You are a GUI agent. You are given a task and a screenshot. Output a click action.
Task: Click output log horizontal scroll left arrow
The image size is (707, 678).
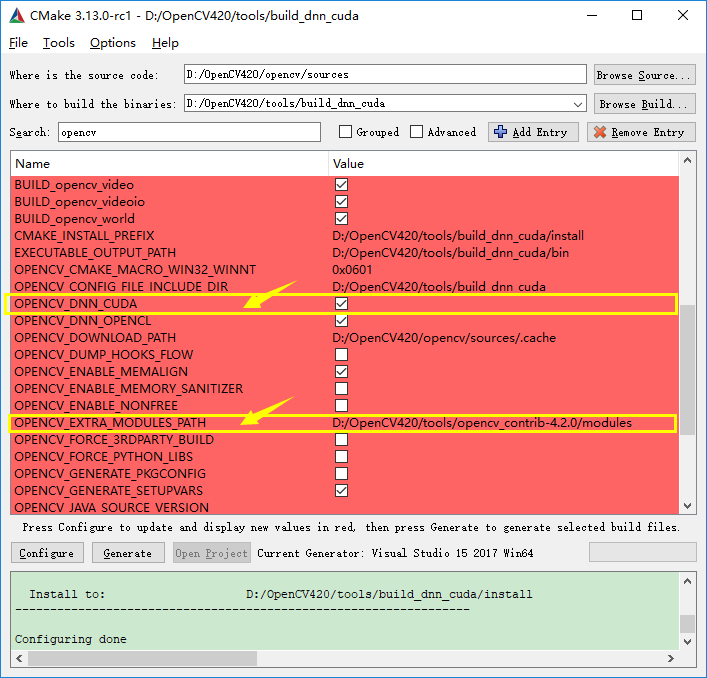tap(19, 658)
